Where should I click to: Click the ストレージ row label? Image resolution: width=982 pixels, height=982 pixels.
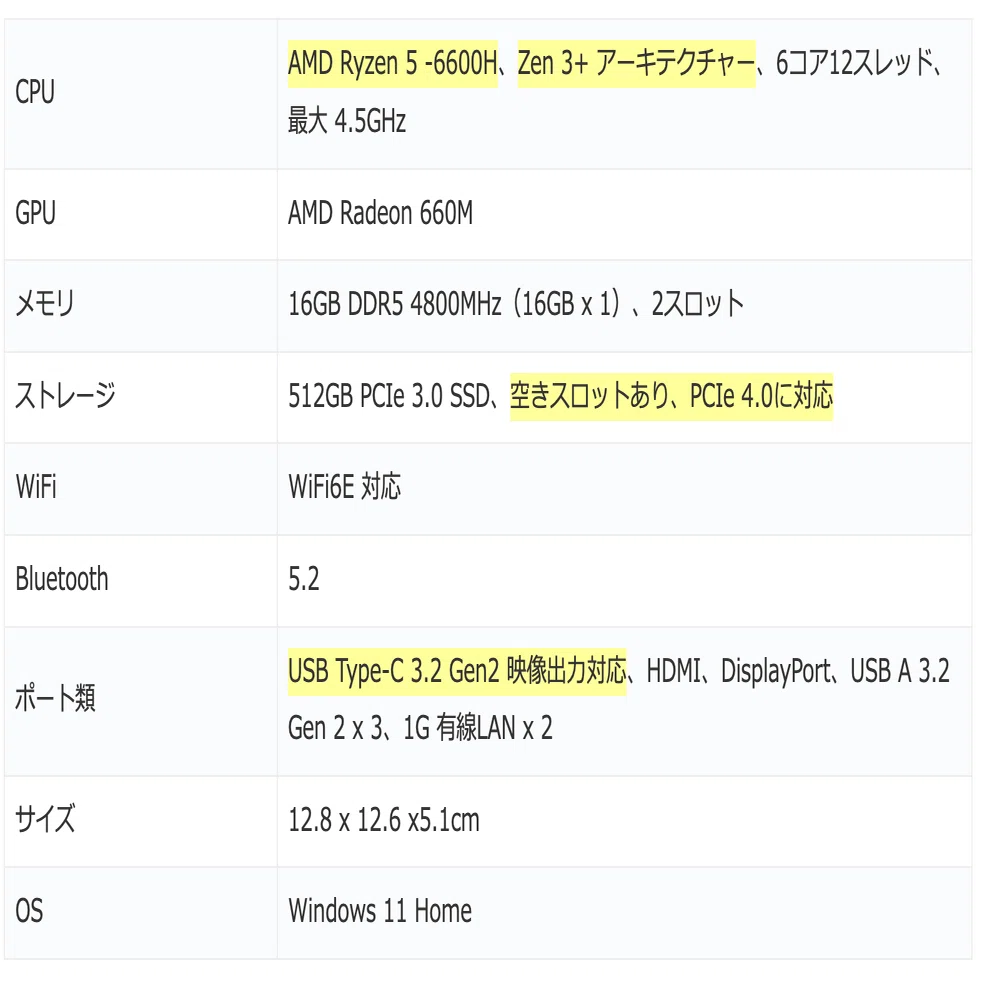click(65, 396)
